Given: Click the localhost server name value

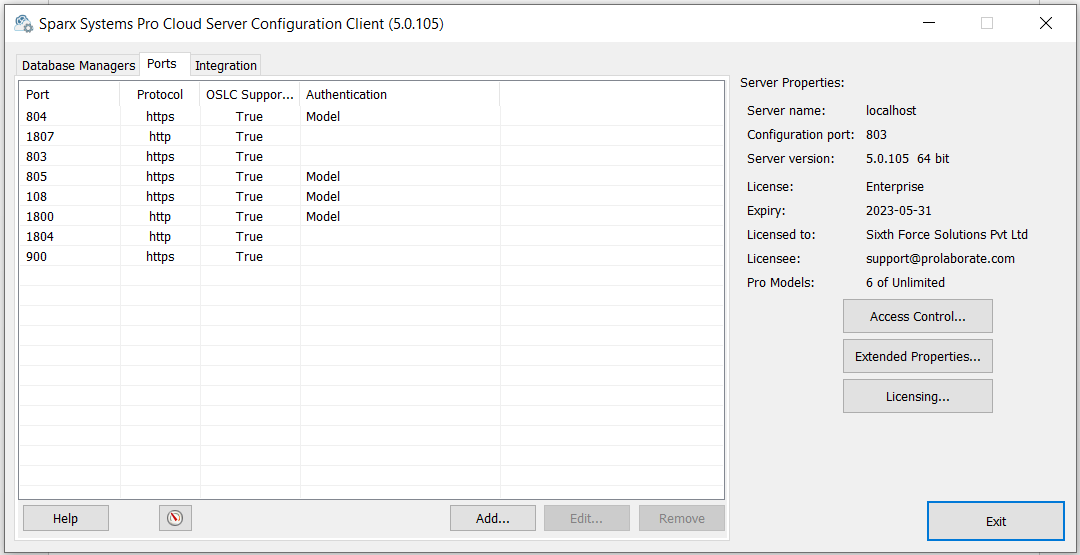Looking at the screenshot, I should tap(891, 110).
